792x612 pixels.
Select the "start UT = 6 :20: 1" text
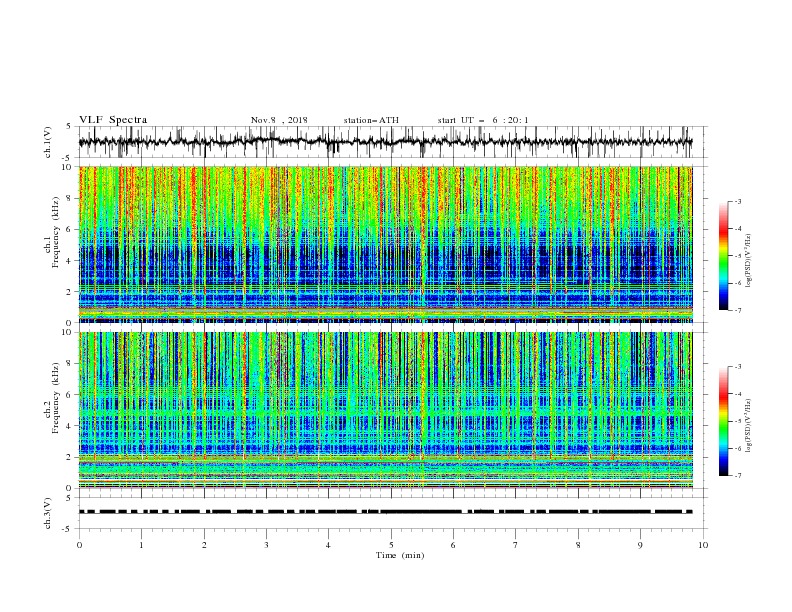(x=483, y=120)
